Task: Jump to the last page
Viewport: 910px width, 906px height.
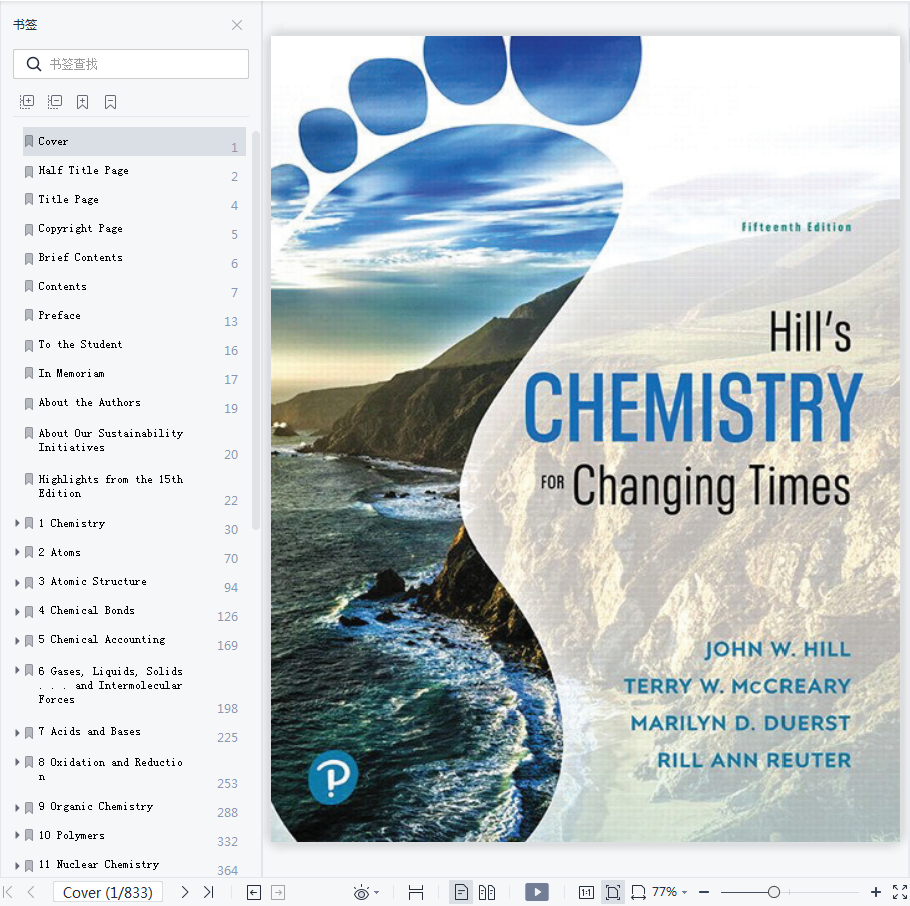Action: click(x=209, y=892)
